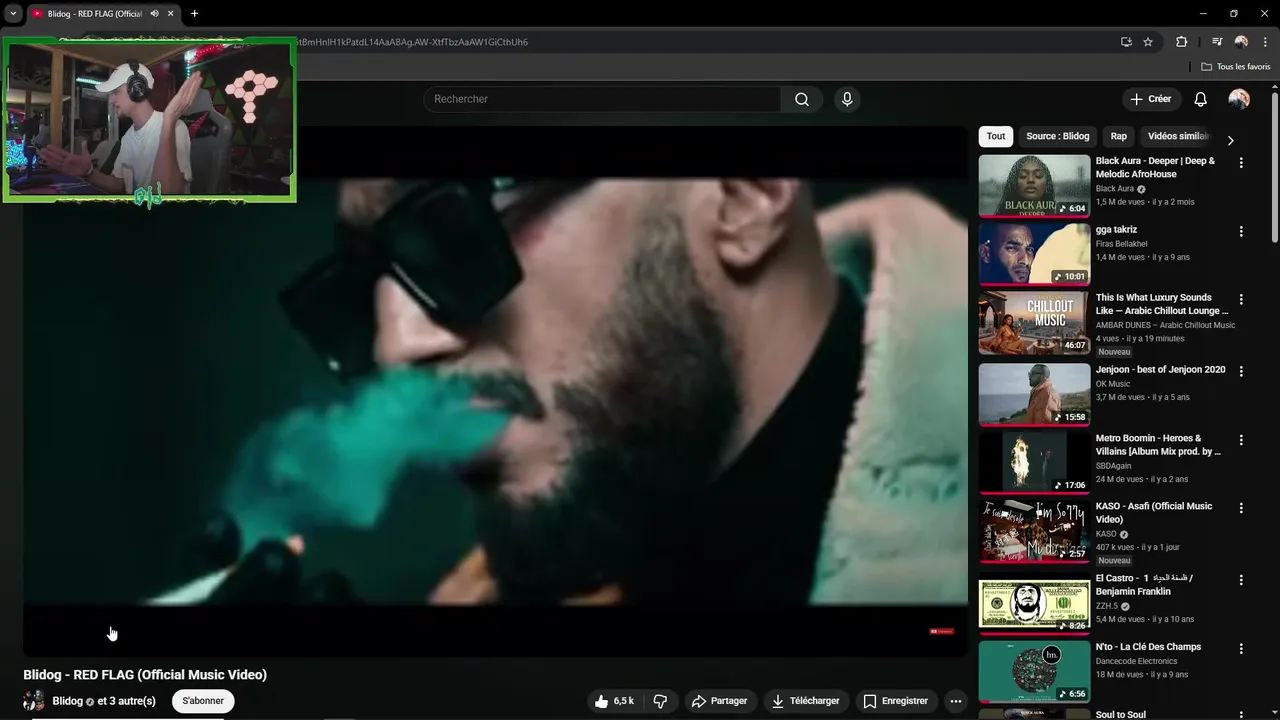The height and width of the screenshot is (720, 1280).
Task: Open options for Luxury Sounds Chillout video
Action: coord(1241,299)
